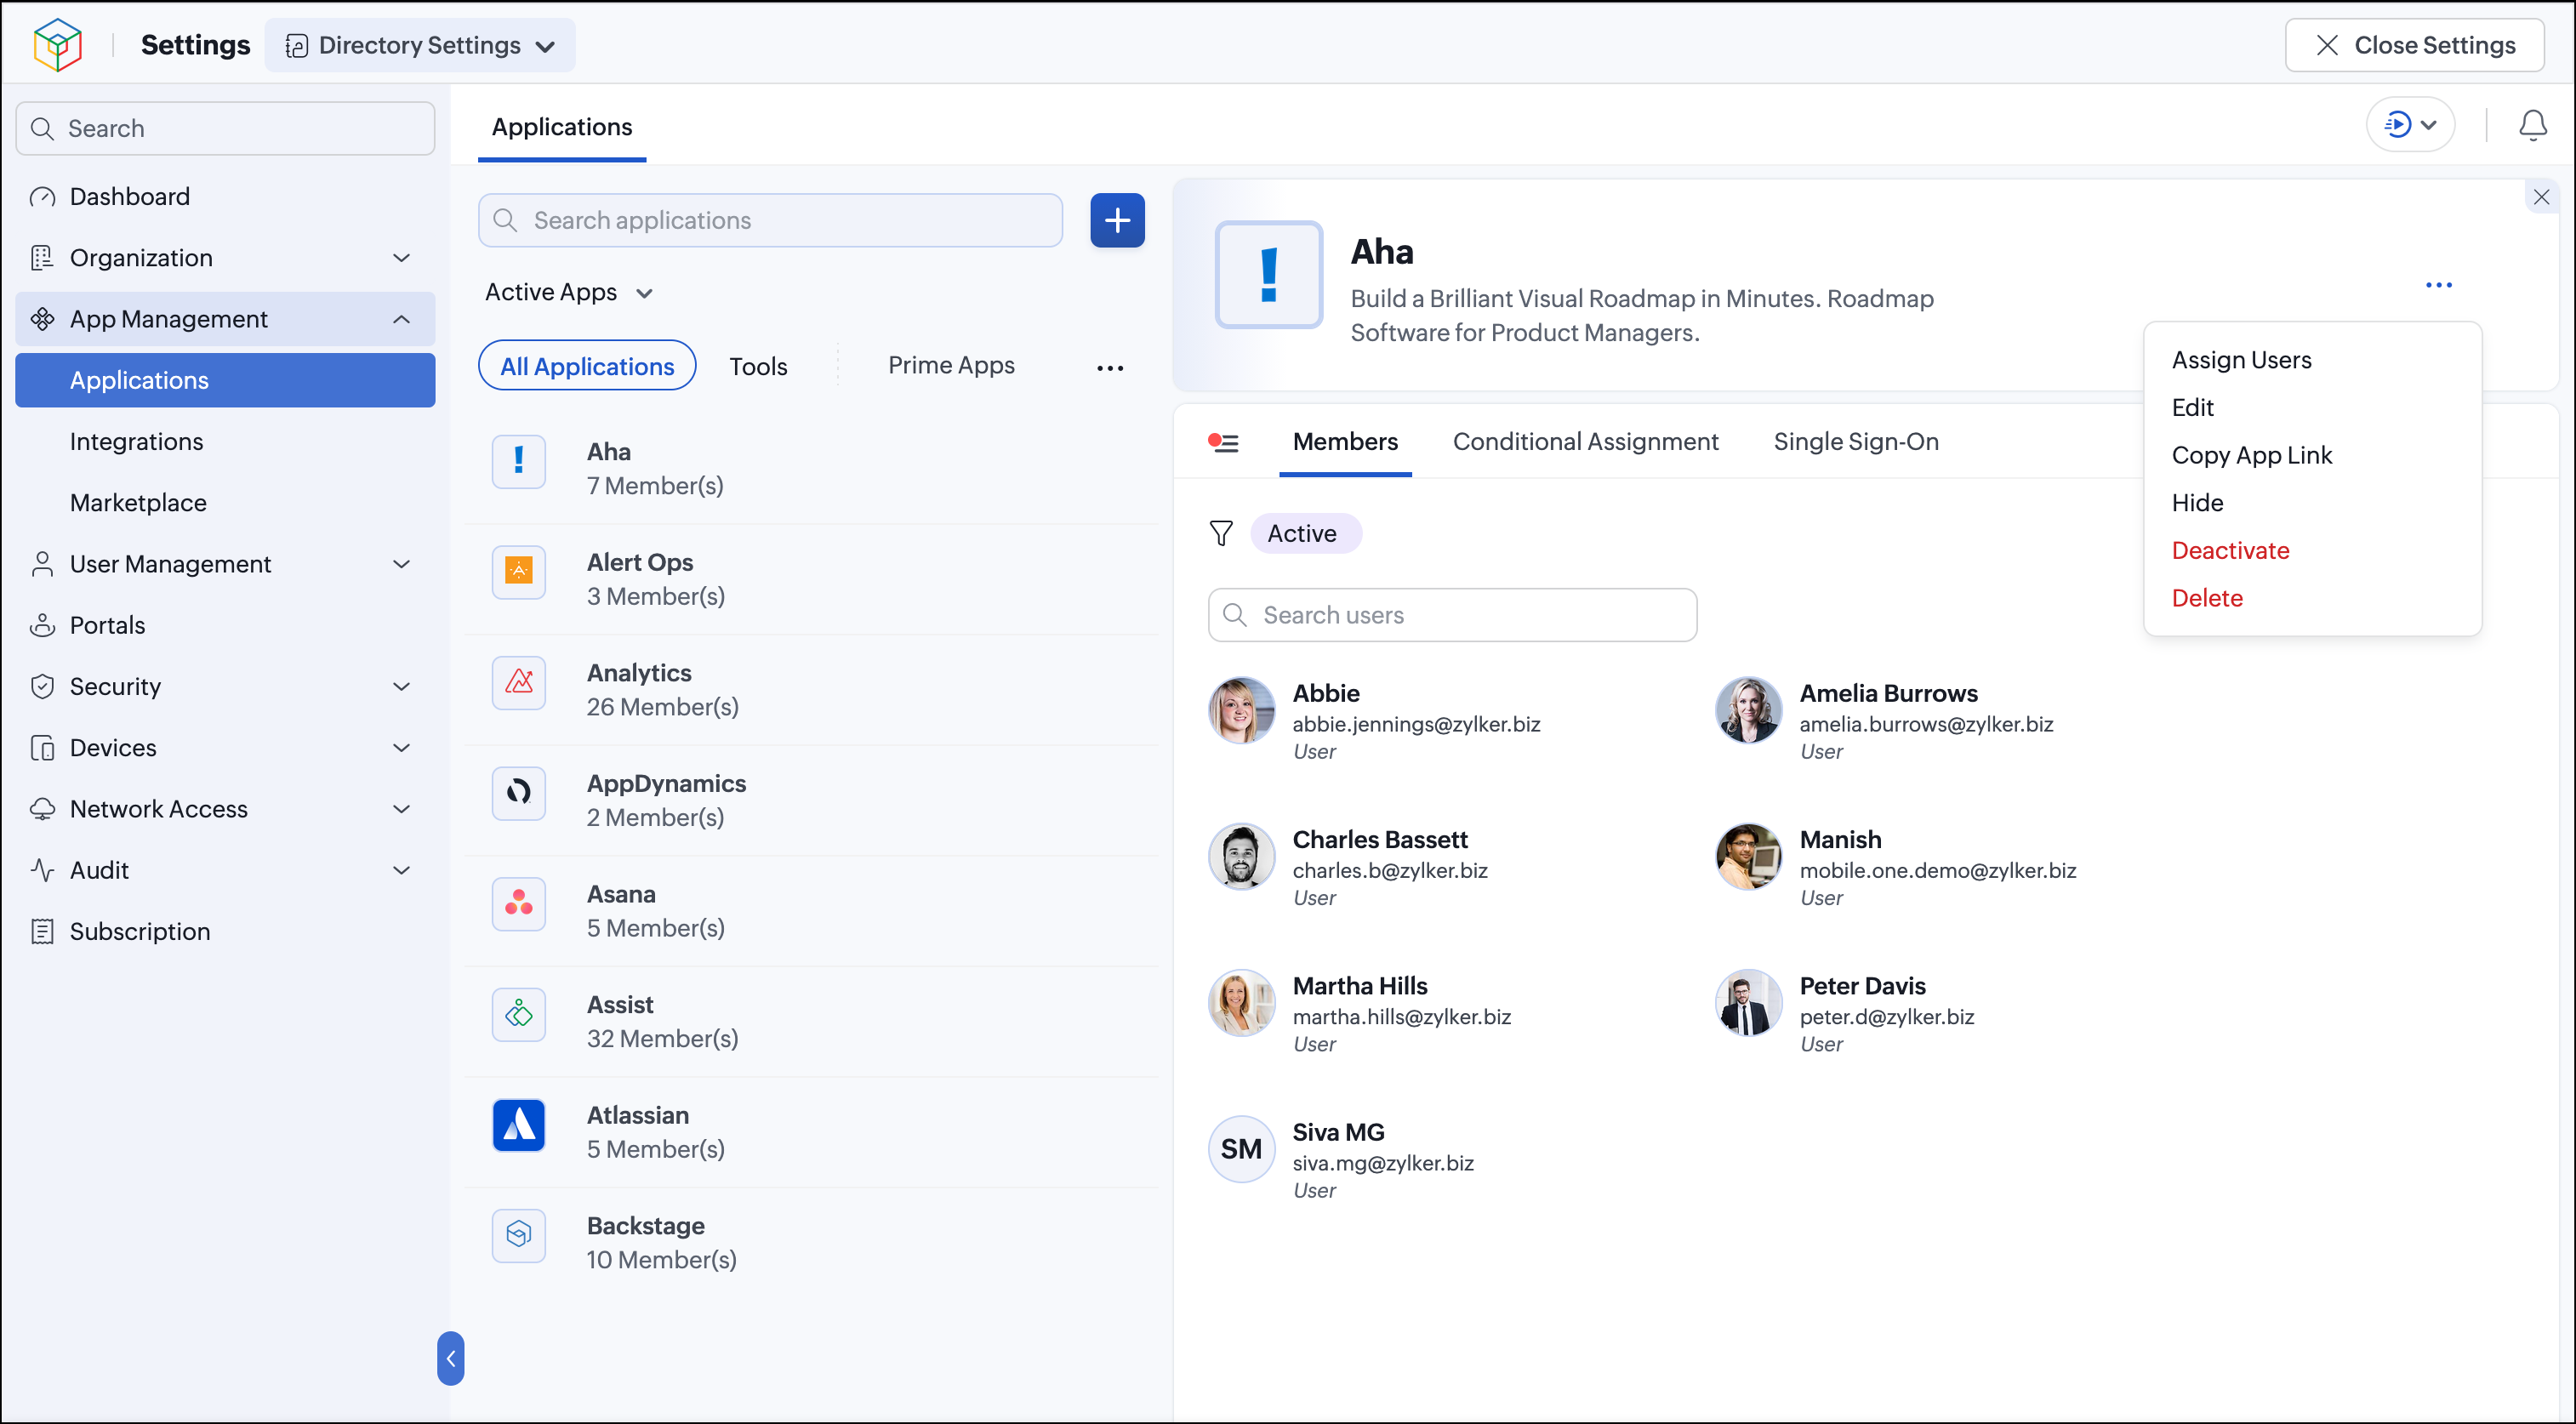Image resolution: width=2576 pixels, height=1424 pixels.
Task: Select Copy App Link option
Action: 2251,455
